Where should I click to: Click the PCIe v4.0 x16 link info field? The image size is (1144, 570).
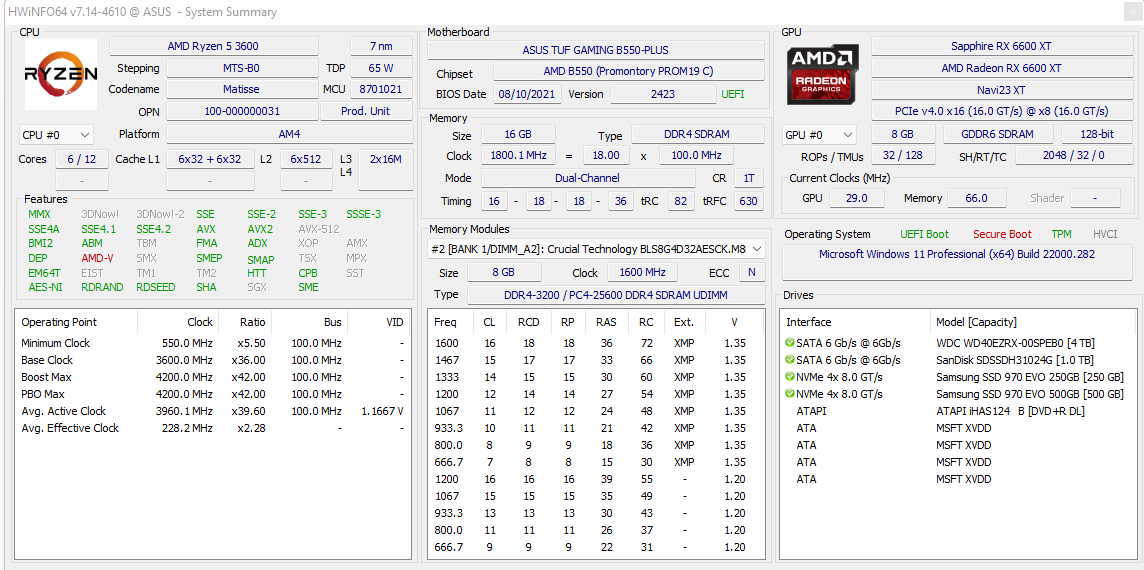[x=1000, y=111]
